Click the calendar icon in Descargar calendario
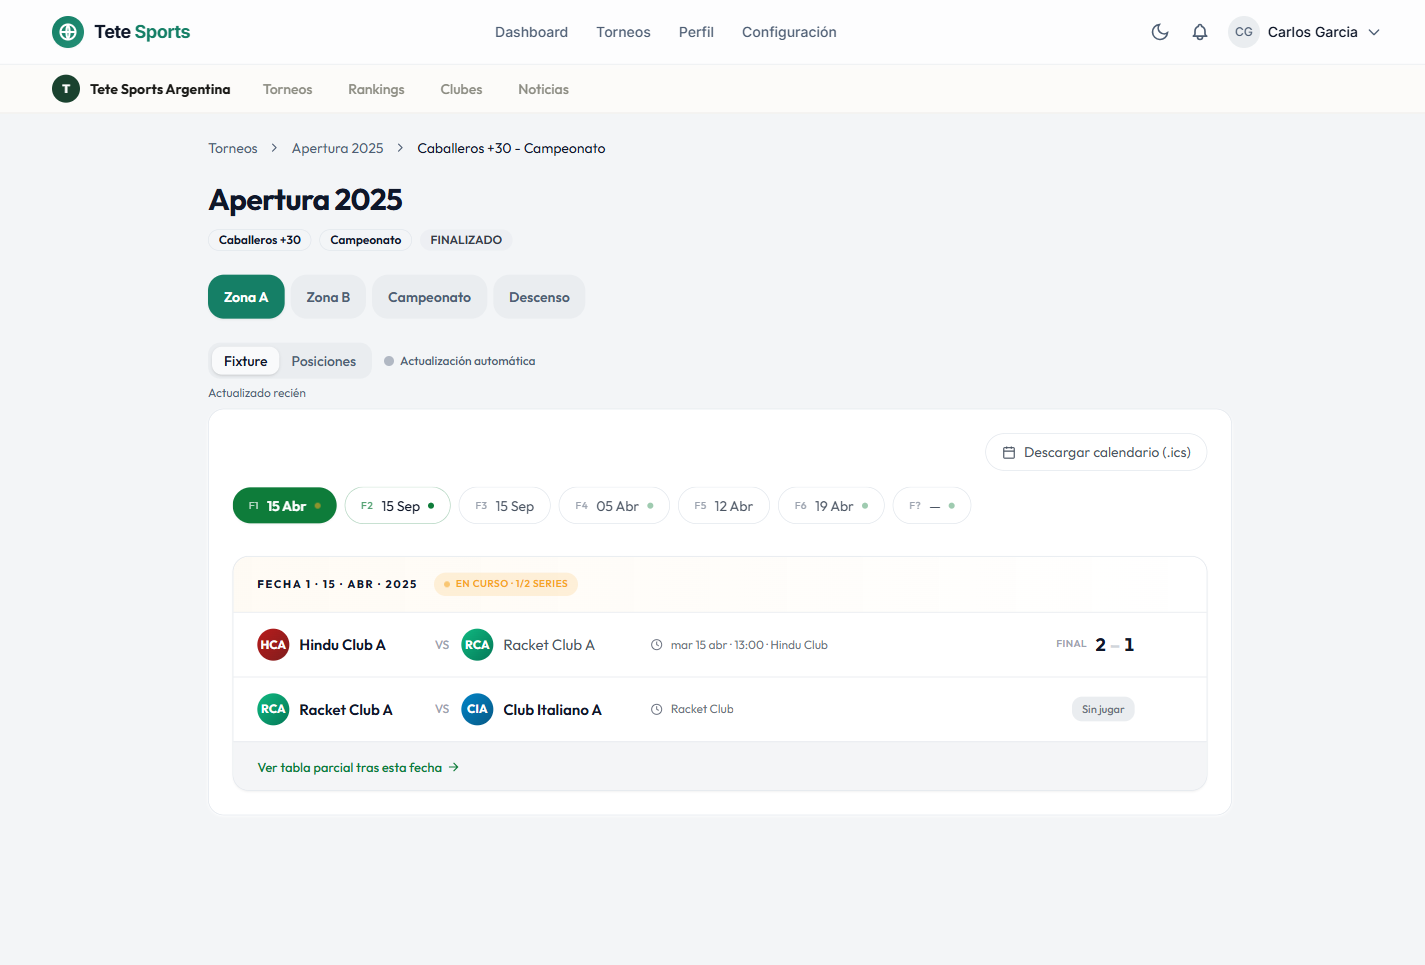This screenshot has width=1425, height=965. [1009, 452]
